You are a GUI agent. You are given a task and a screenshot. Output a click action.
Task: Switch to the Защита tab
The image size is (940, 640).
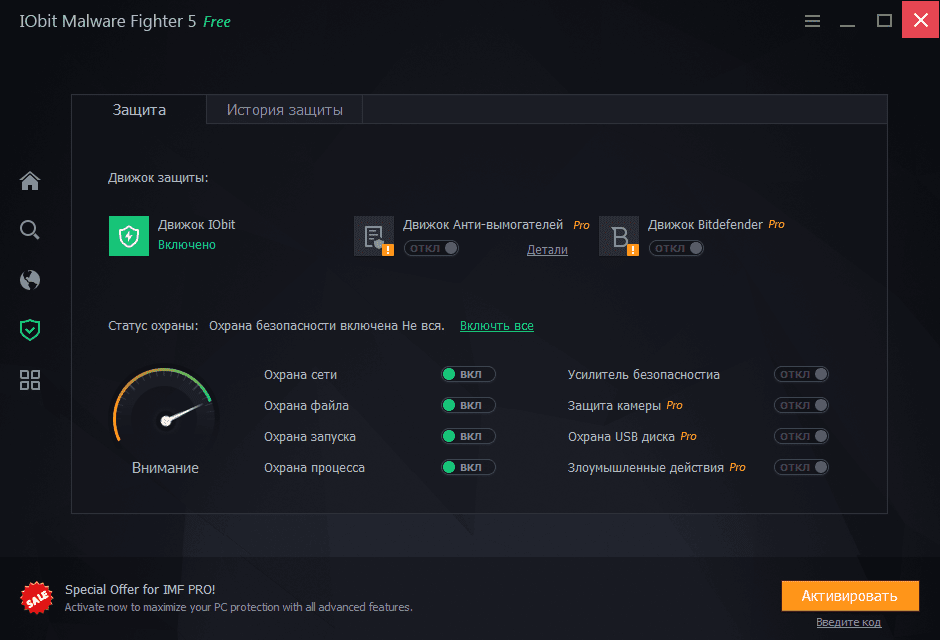(139, 110)
